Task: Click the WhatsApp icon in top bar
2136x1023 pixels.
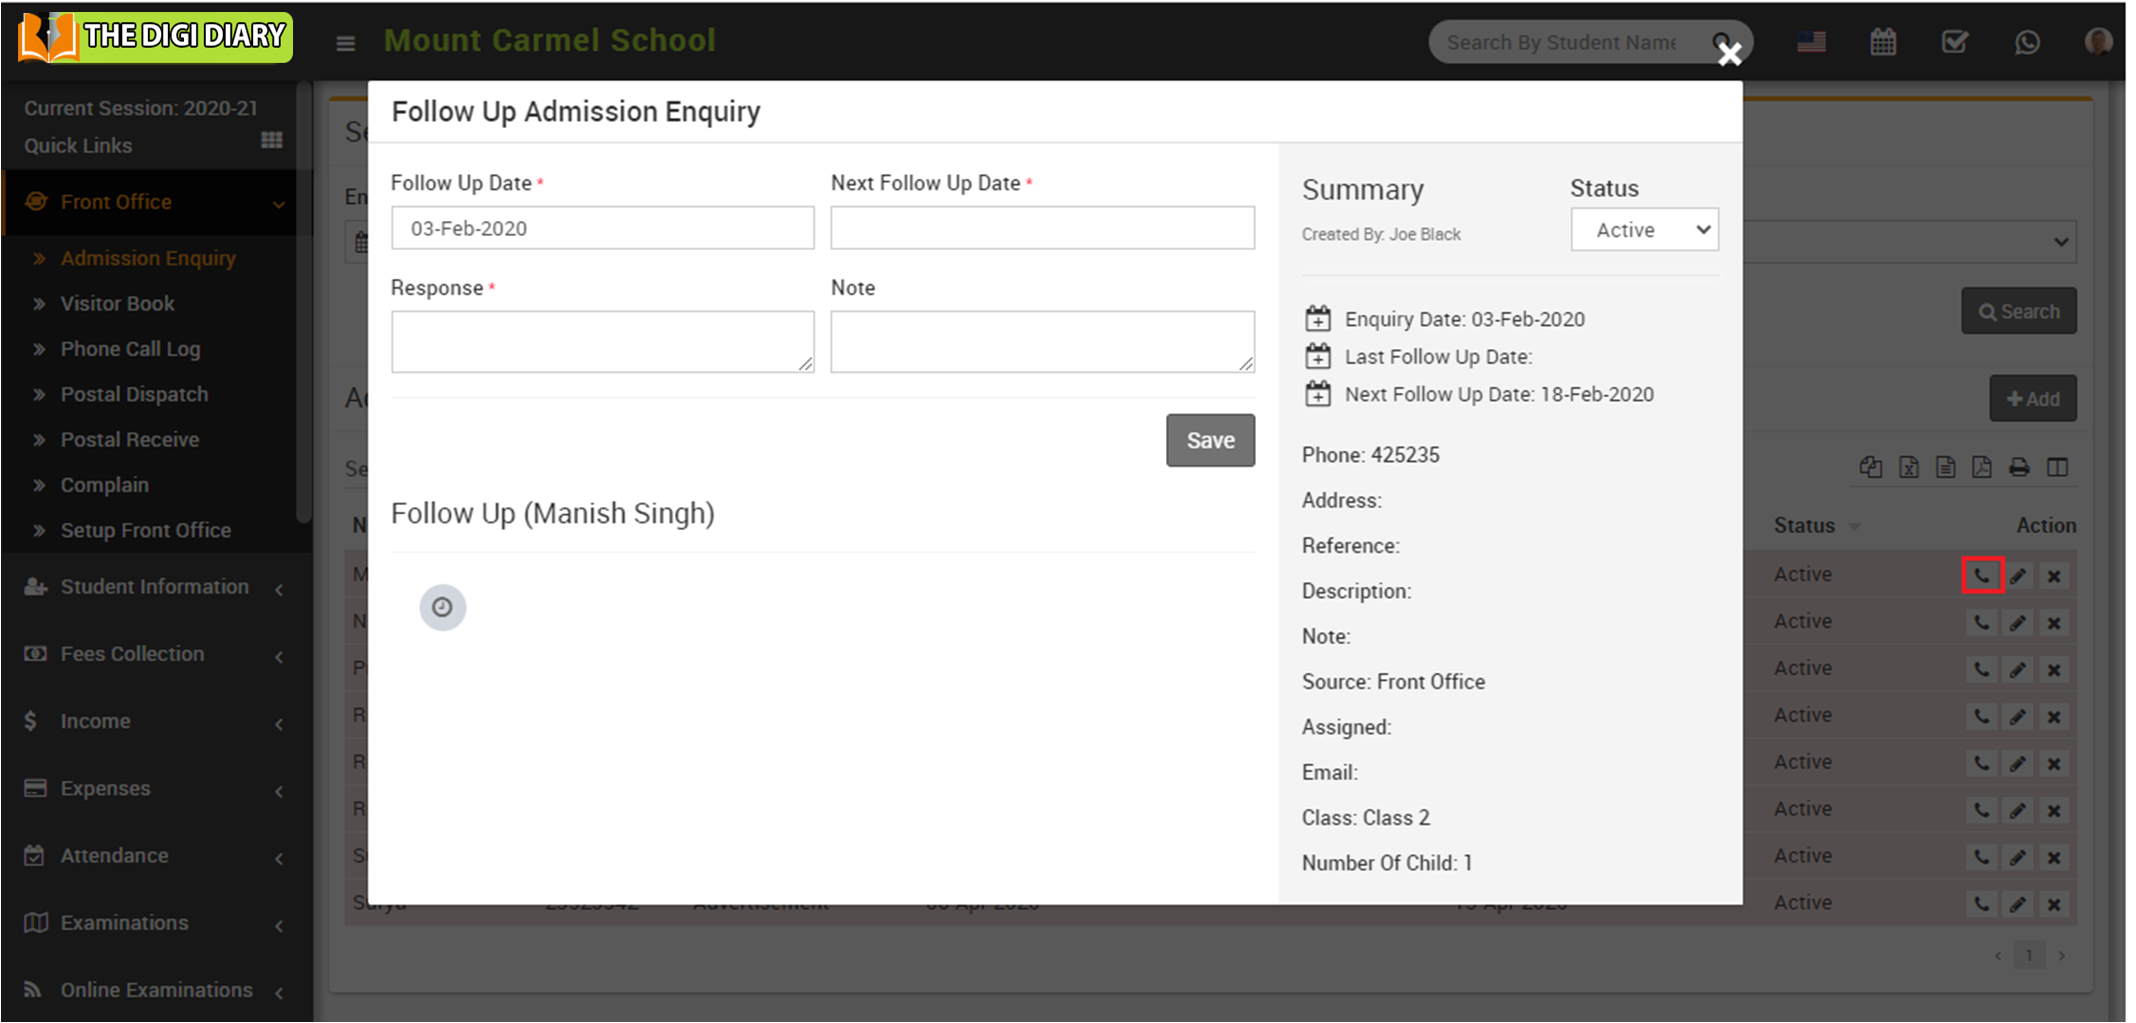Action: [x=2027, y=42]
